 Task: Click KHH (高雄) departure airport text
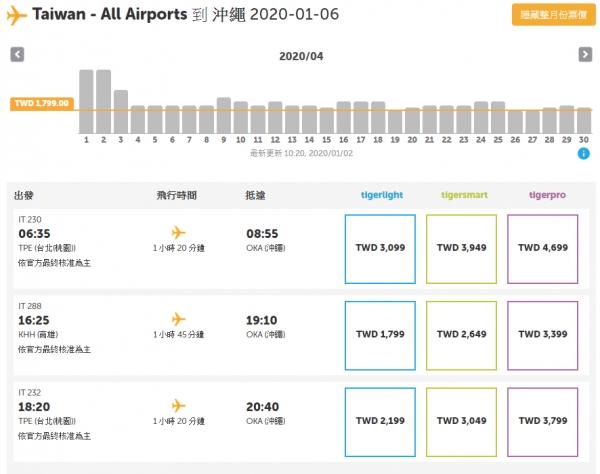38,335
